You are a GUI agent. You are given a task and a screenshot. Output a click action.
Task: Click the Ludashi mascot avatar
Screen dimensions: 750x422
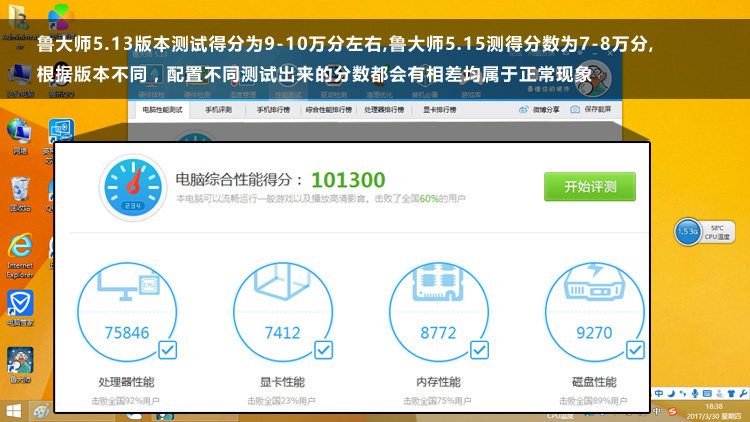pos(593,78)
